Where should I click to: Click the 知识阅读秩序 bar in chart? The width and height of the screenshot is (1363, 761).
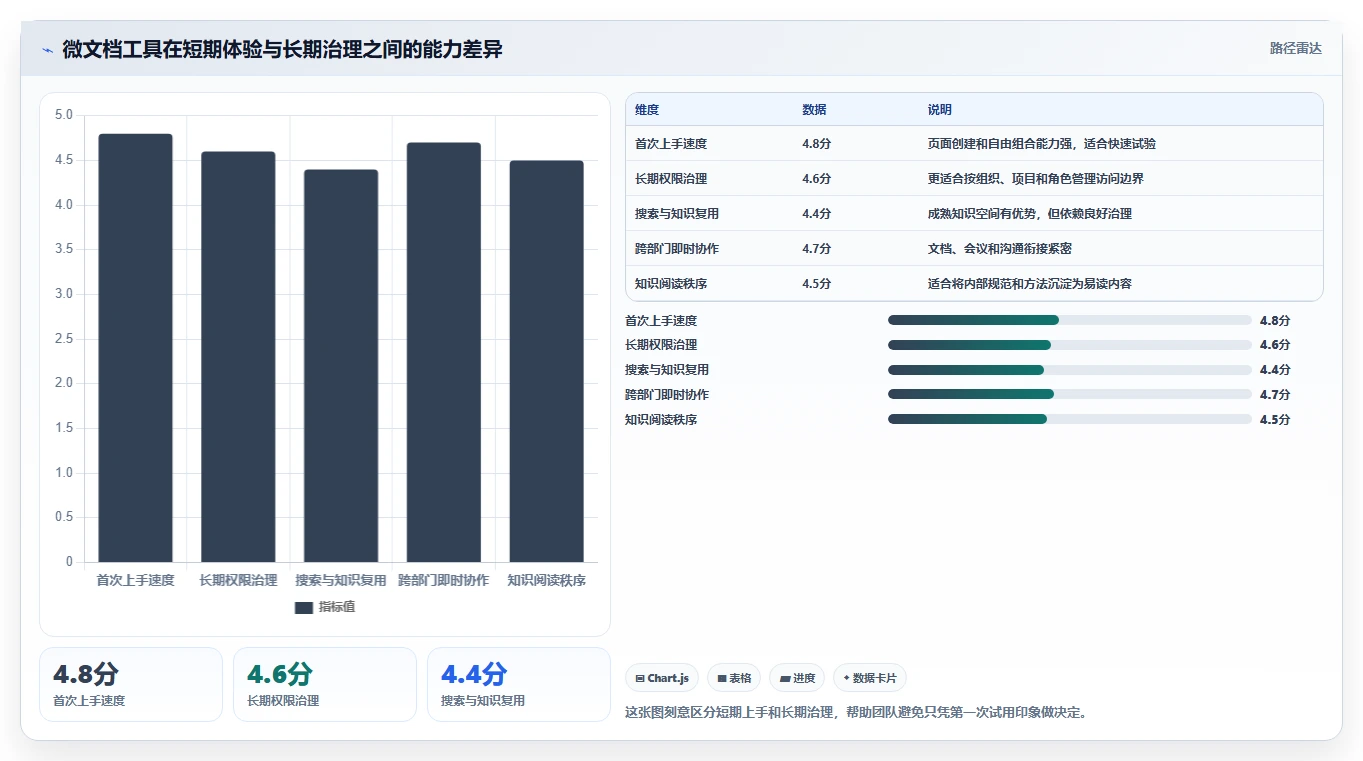tap(547, 361)
